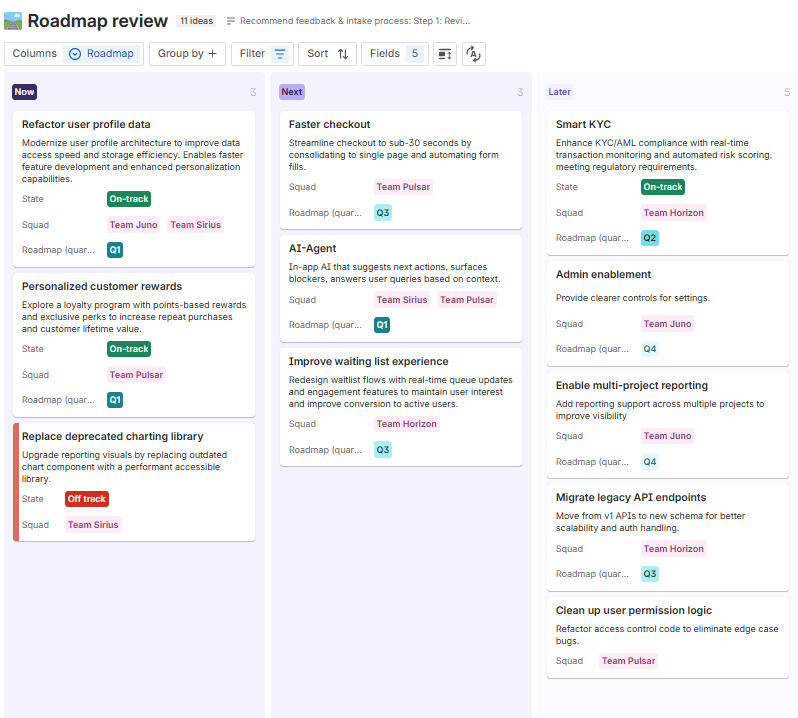Click the auto-fill AI icon in toolbar
The width and height of the screenshot is (798, 718).
coord(474,54)
